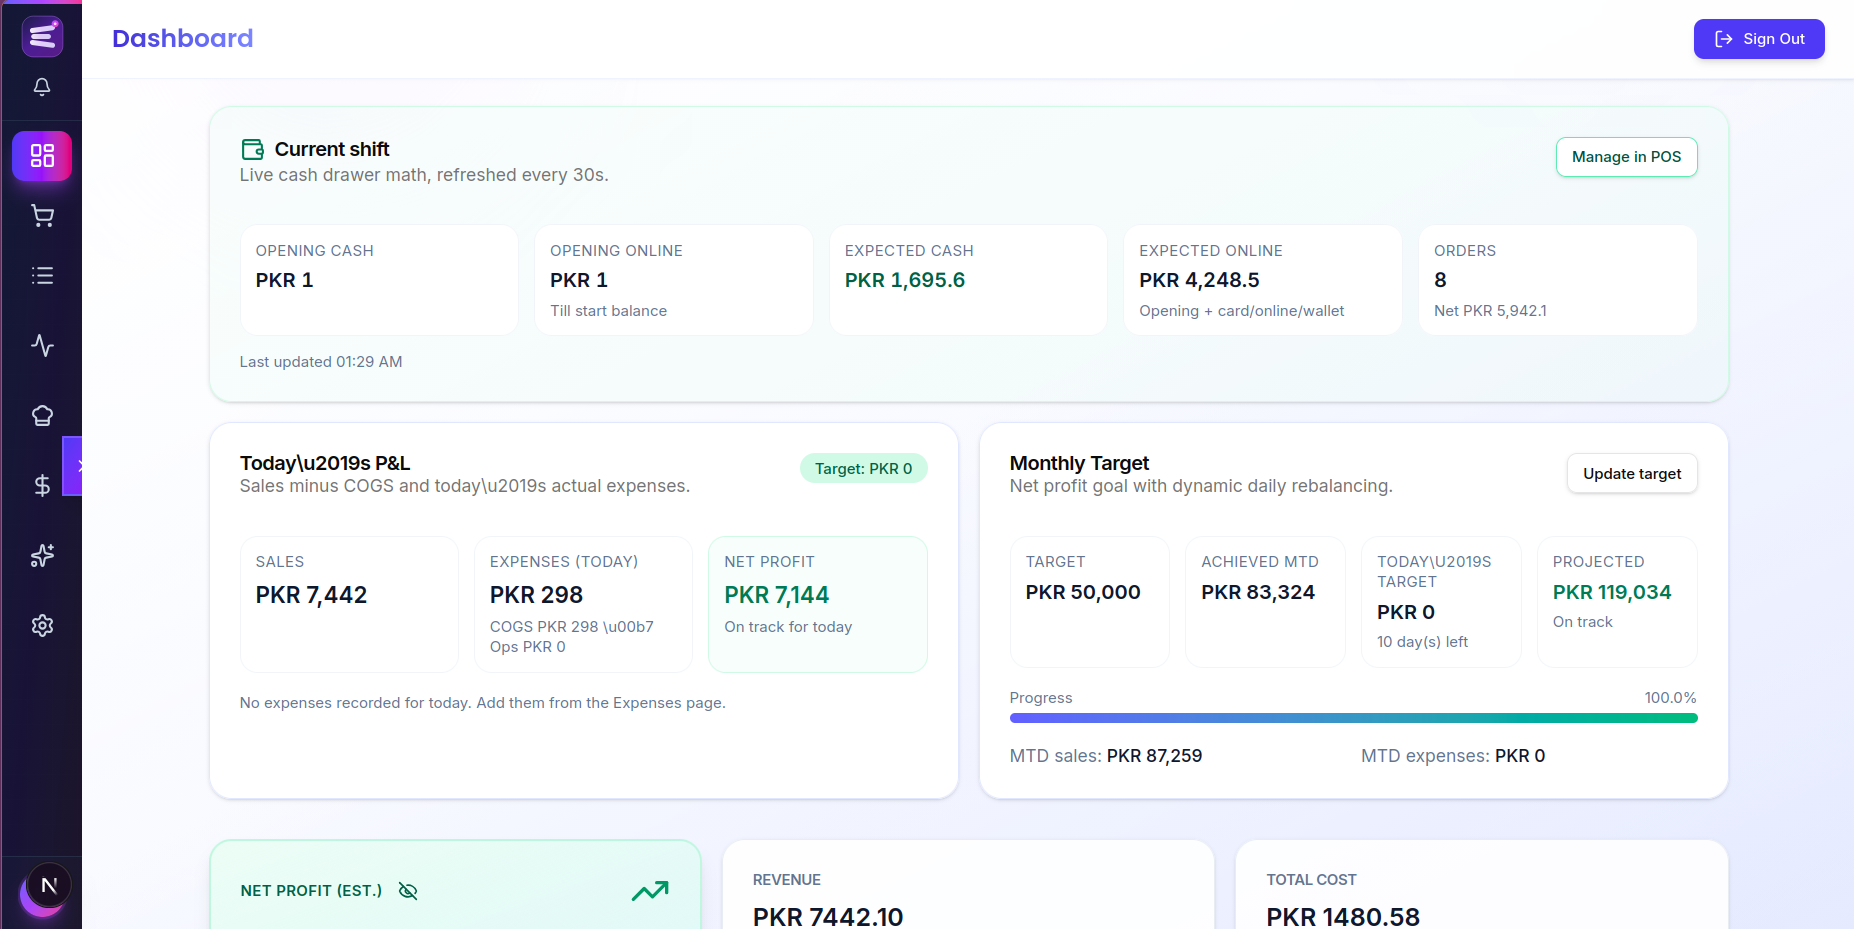Open the shopping cart POS icon
Screen dimensions: 1854x929
42,216
